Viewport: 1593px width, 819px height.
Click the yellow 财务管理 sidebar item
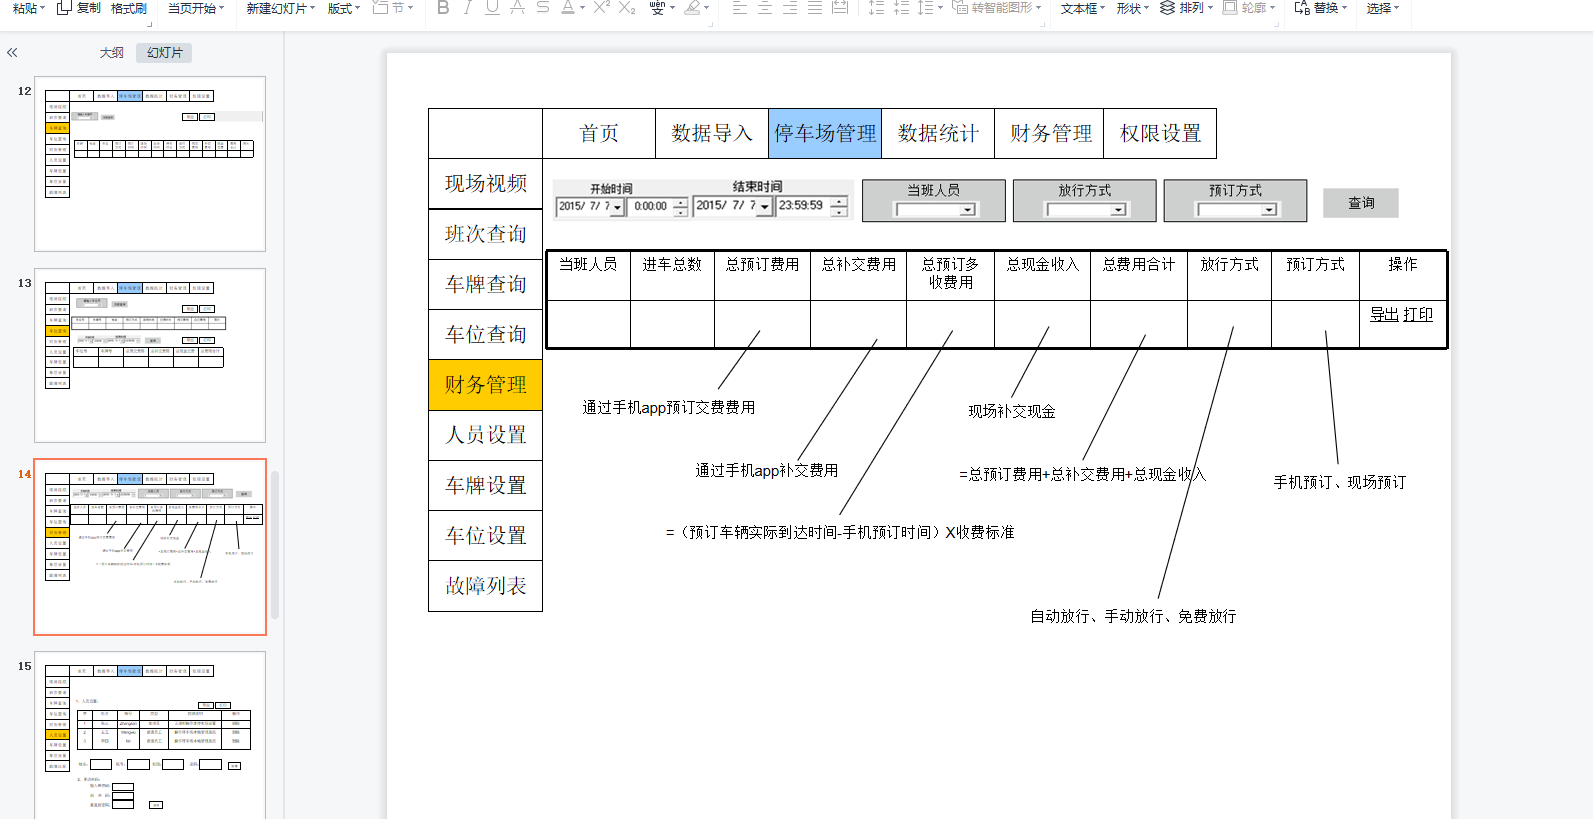[x=486, y=385]
